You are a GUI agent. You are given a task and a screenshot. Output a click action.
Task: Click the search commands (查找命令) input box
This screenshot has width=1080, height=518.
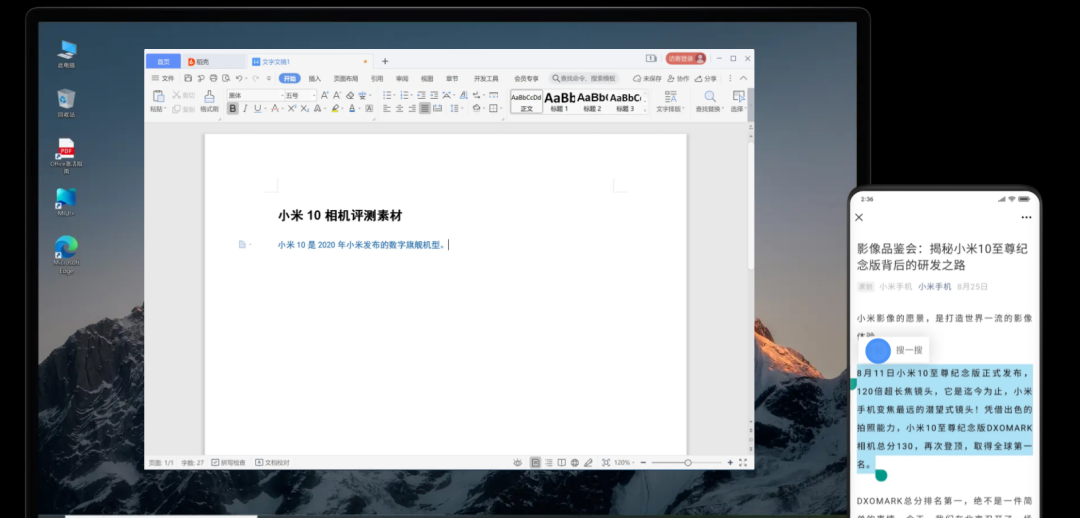[x=586, y=78]
